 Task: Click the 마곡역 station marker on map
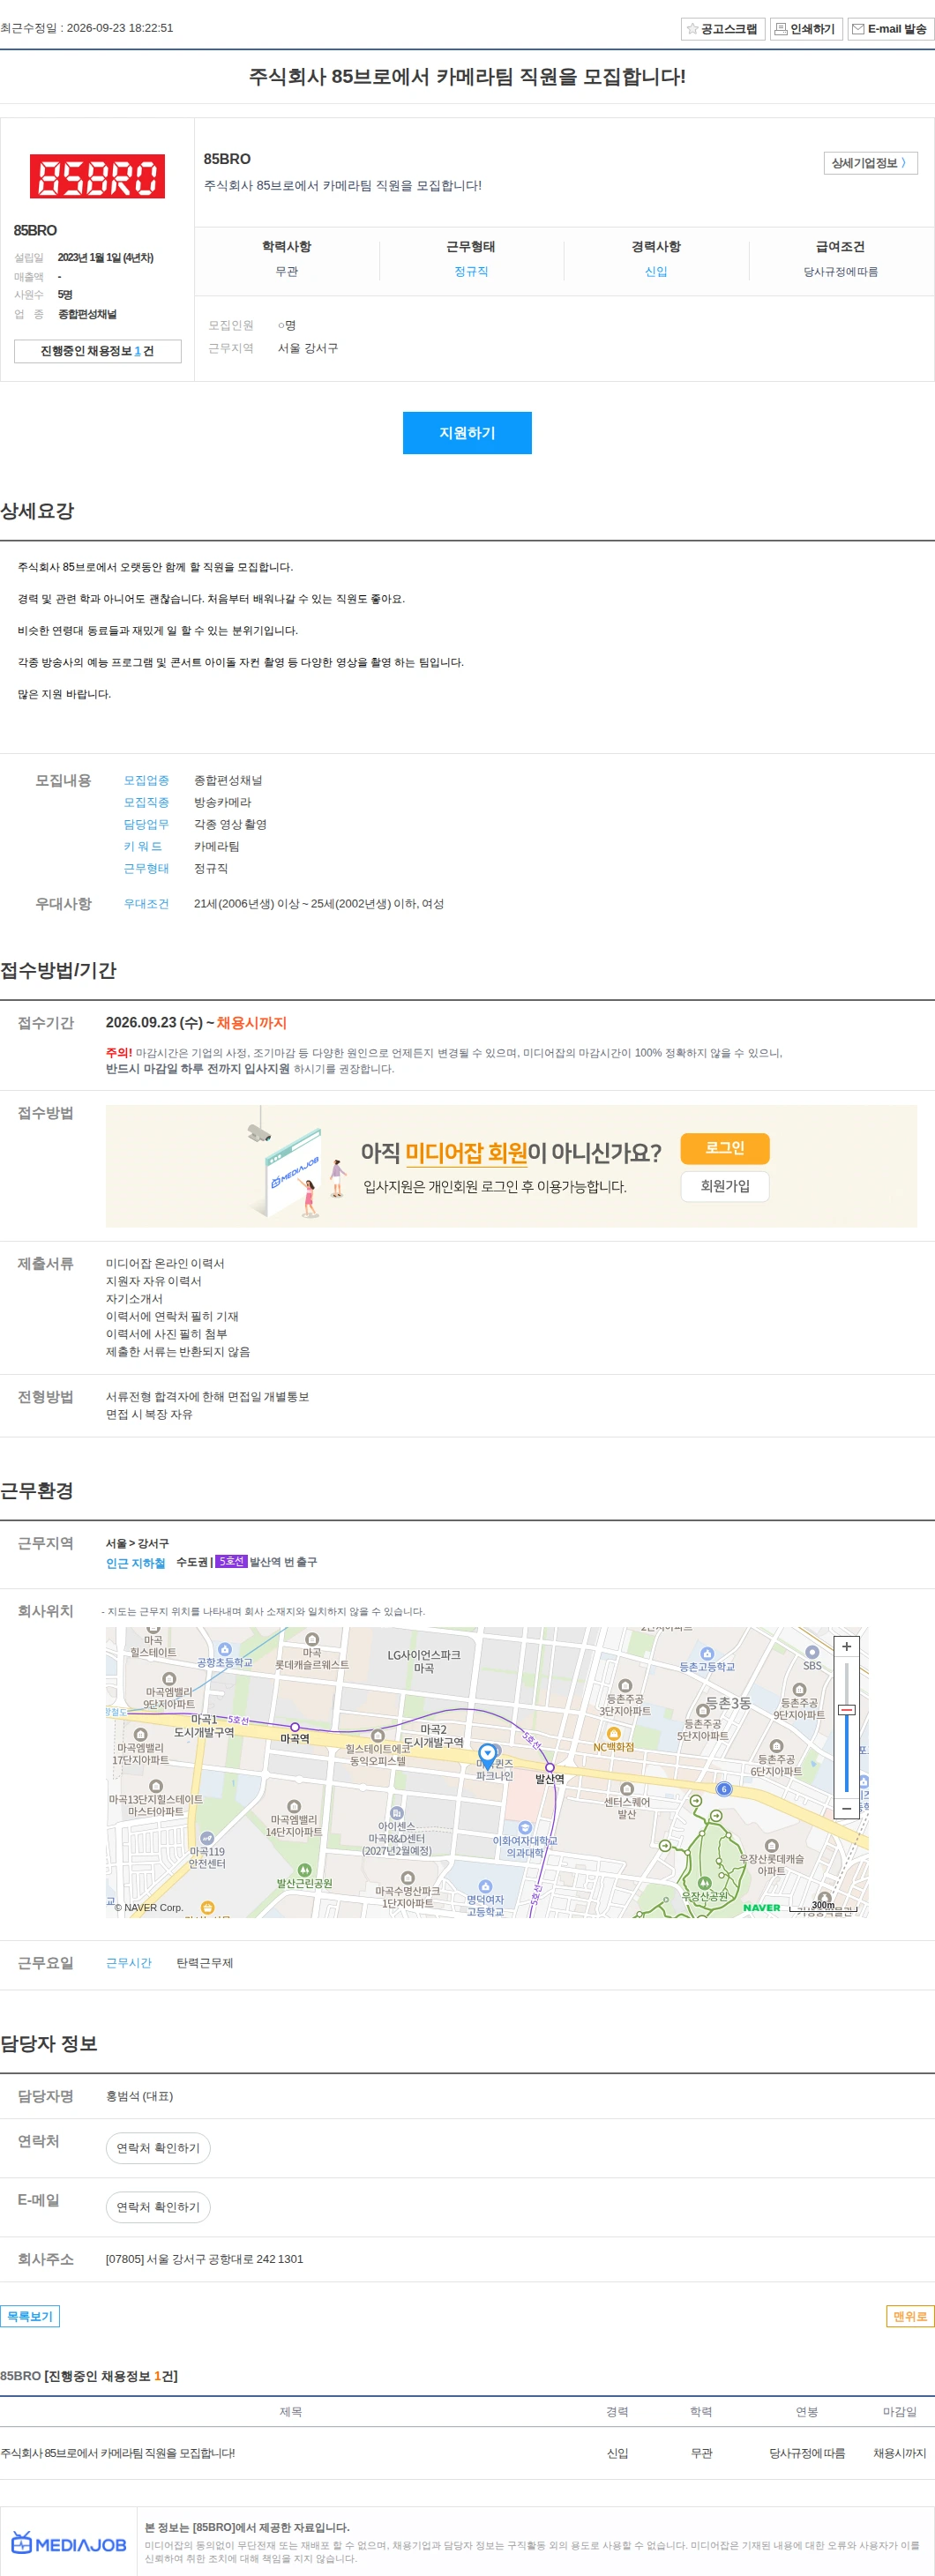pos(294,1727)
